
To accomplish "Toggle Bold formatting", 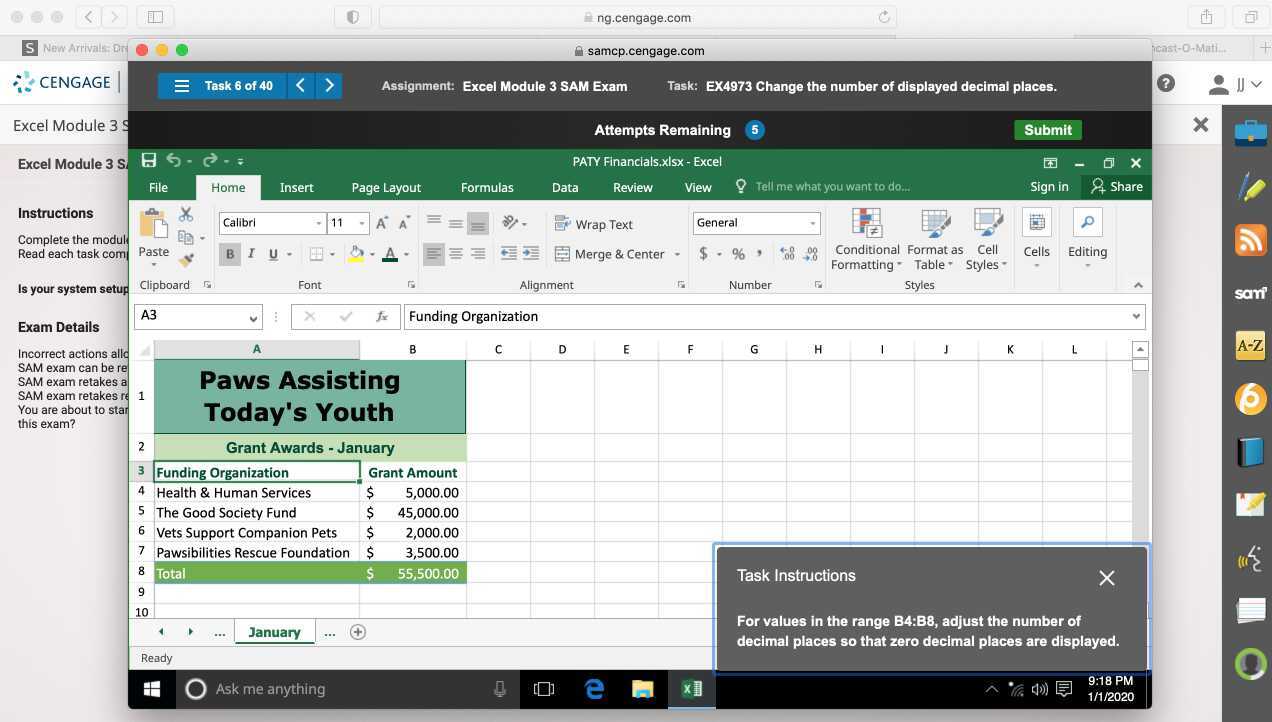I will pyautogui.click(x=230, y=254).
